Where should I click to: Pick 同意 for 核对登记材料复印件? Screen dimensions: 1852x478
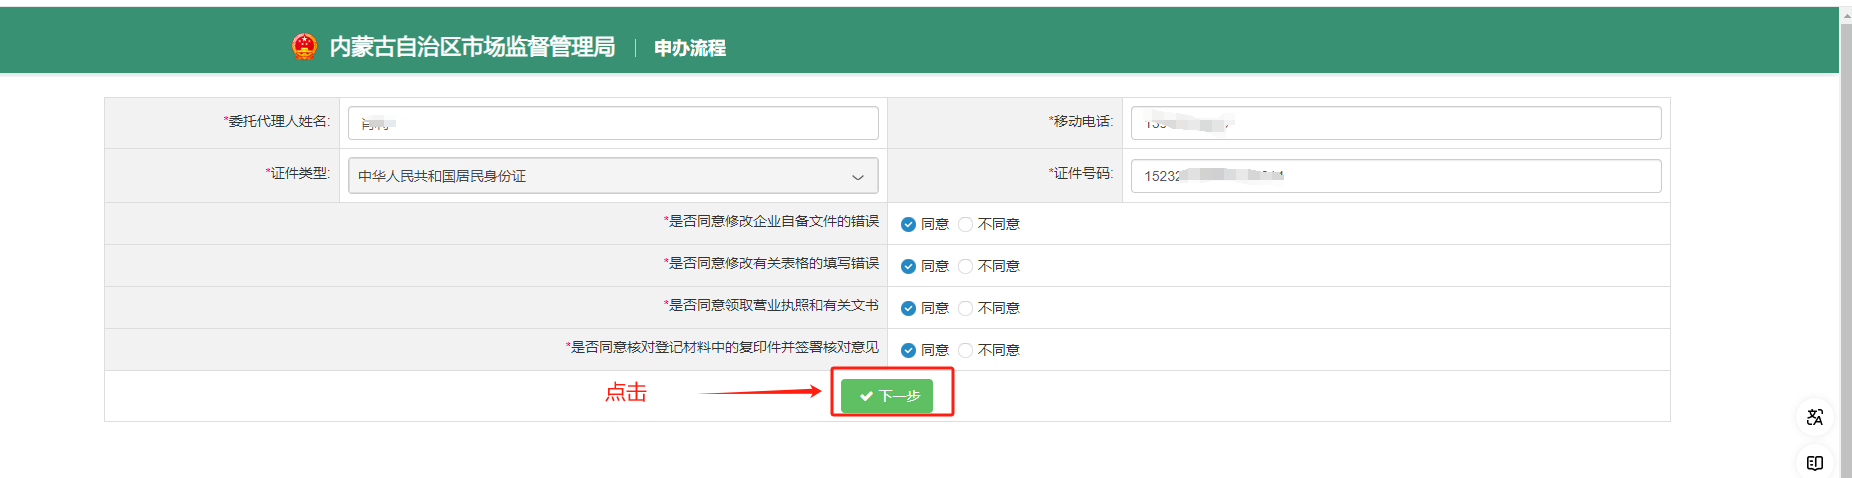click(908, 350)
